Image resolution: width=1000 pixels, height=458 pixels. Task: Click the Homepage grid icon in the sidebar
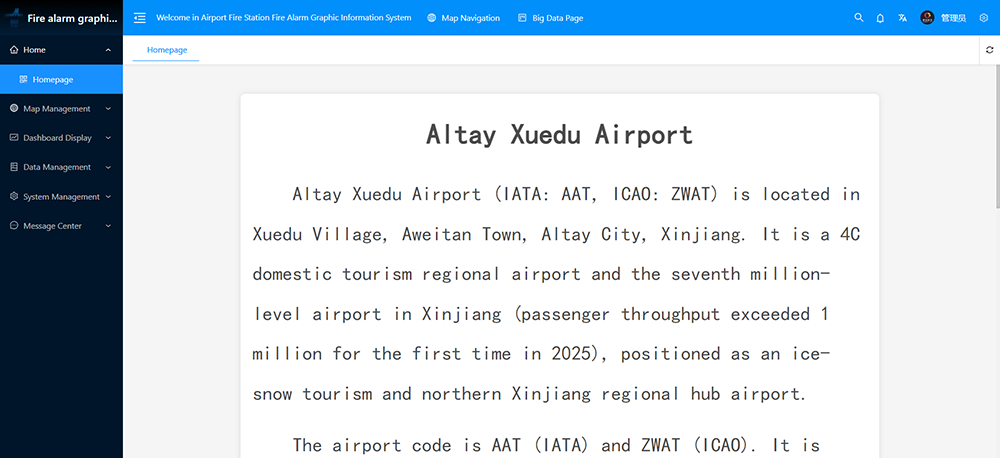(x=24, y=80)
